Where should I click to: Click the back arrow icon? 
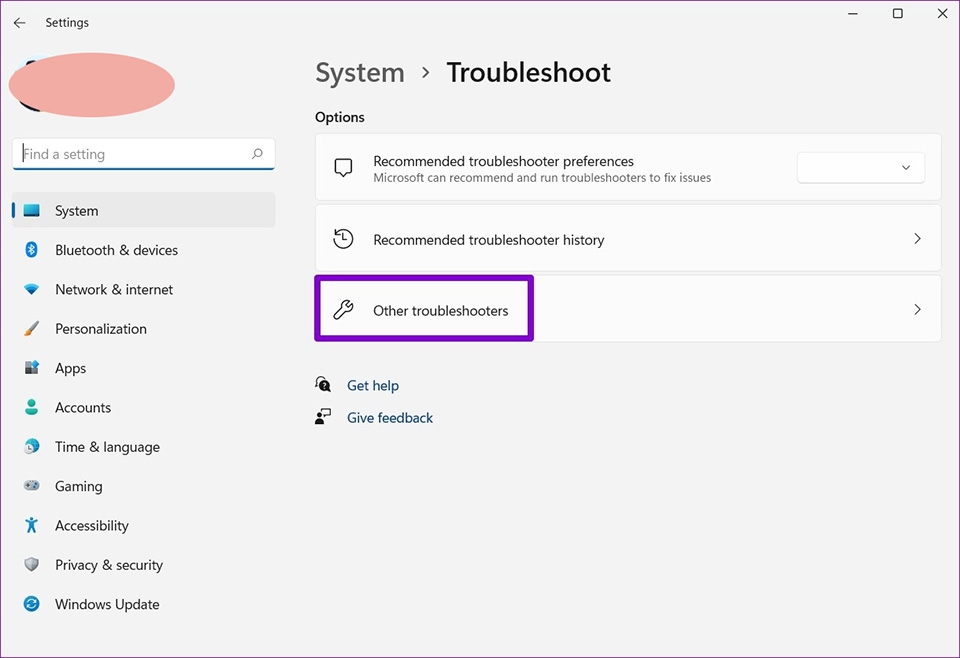point(20,23)
